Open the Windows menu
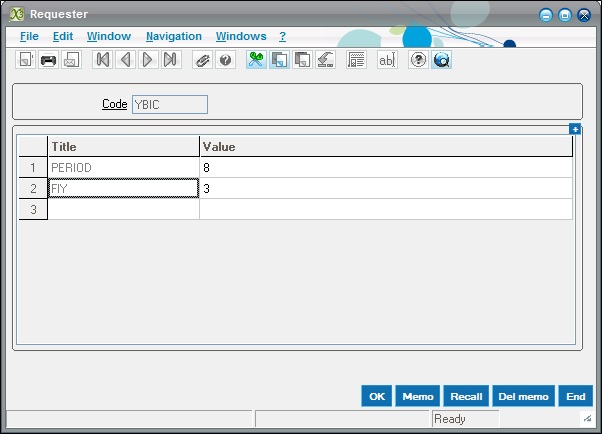 pyautogui.click(x=241, y=36)
